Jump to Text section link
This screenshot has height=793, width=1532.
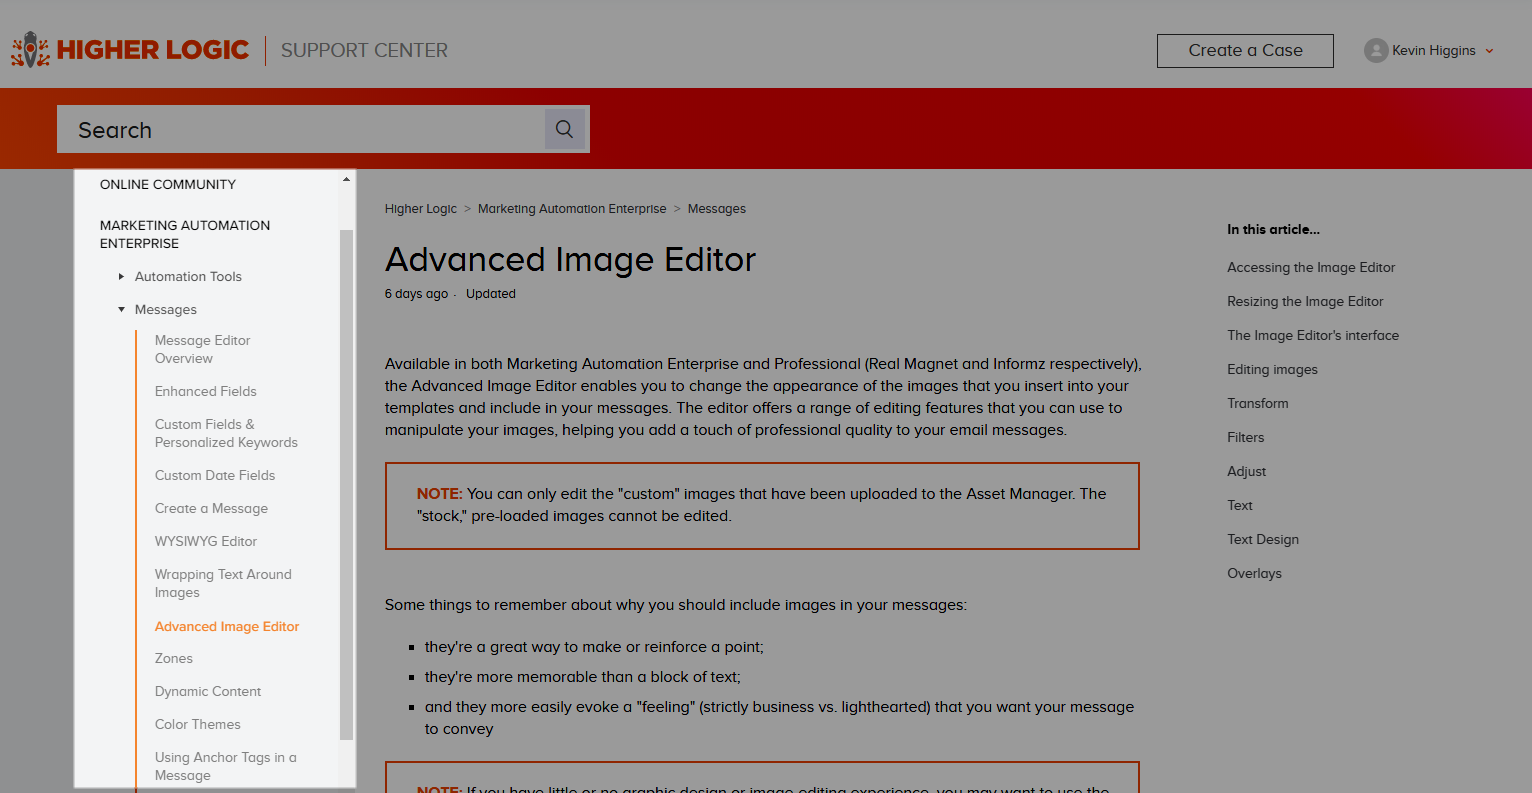click(x=1240, y=505)
